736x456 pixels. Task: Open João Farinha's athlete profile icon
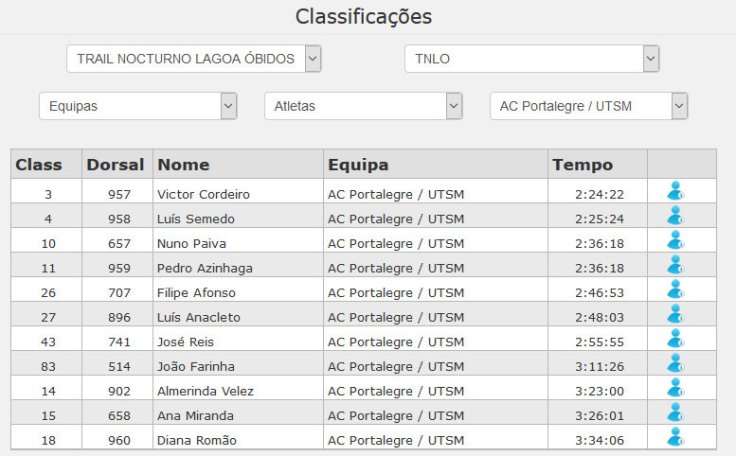pyautogui.click(x=675, y=363)
